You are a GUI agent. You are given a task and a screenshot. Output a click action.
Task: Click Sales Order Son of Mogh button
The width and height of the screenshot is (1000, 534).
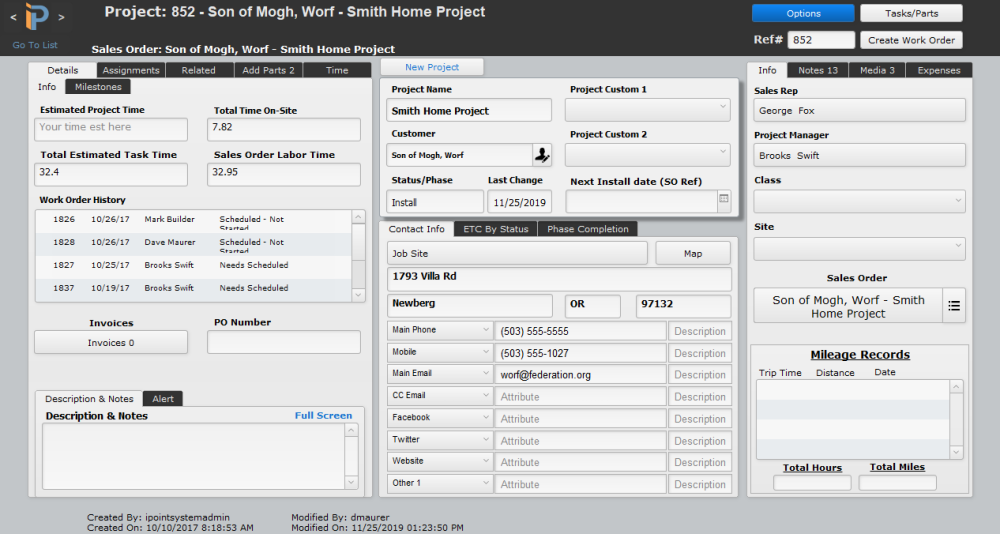coord(848,306)
